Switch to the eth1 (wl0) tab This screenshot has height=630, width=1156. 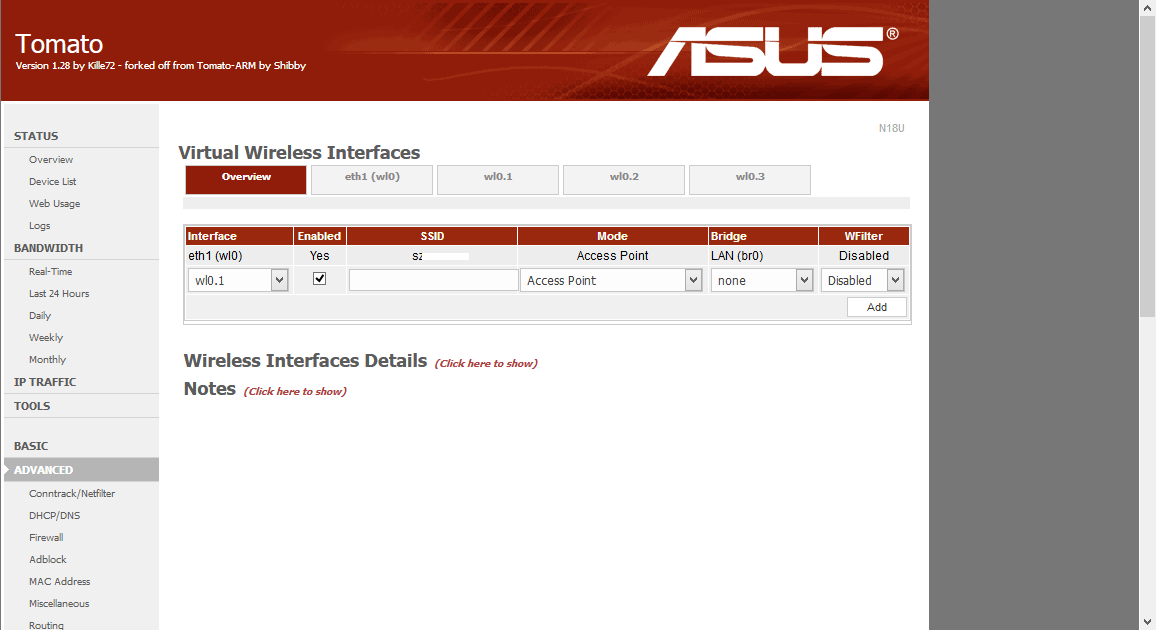coord(372,179)
